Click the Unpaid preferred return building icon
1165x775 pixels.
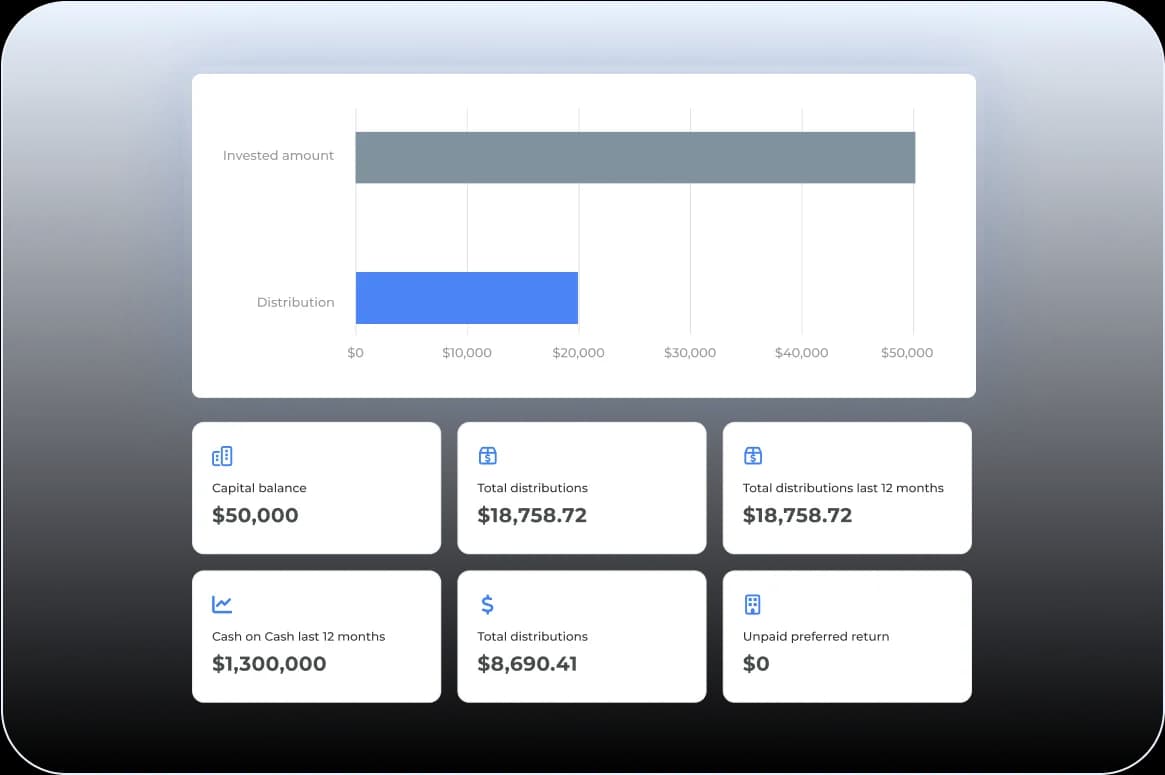point(753,604)
